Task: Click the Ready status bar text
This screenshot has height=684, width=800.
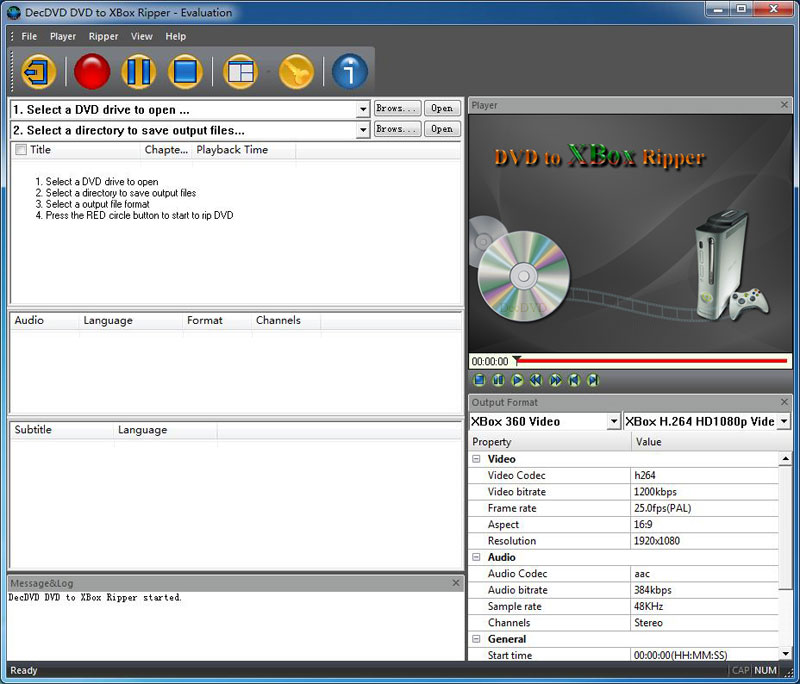Action: (x=23, y=670)
